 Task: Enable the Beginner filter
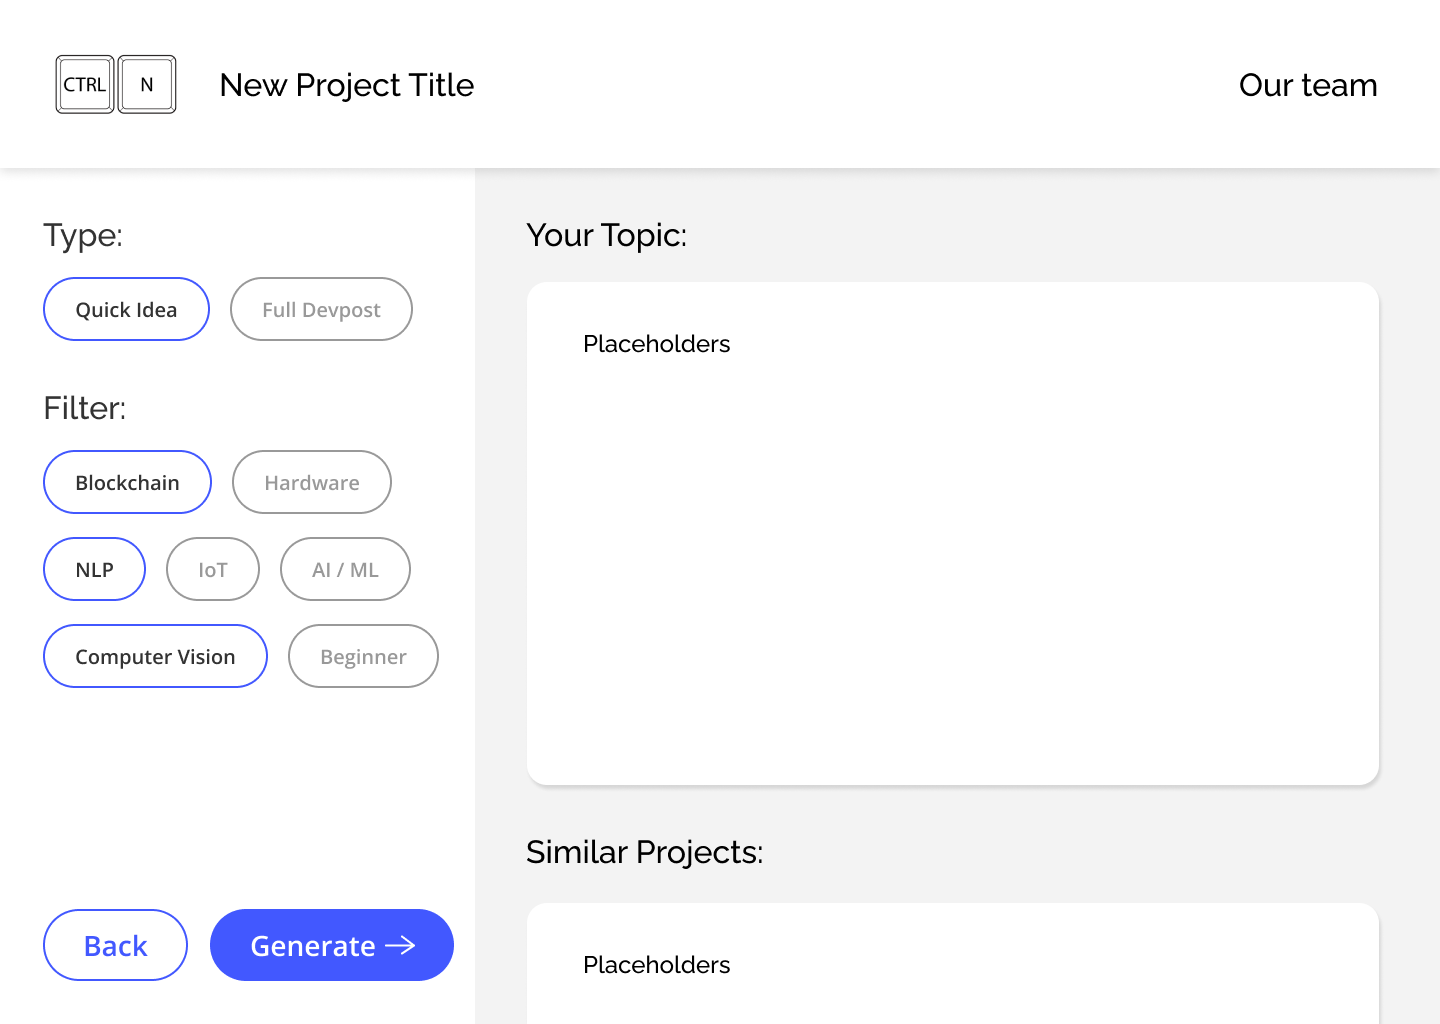pyautogui.click(x=363, y=657)
